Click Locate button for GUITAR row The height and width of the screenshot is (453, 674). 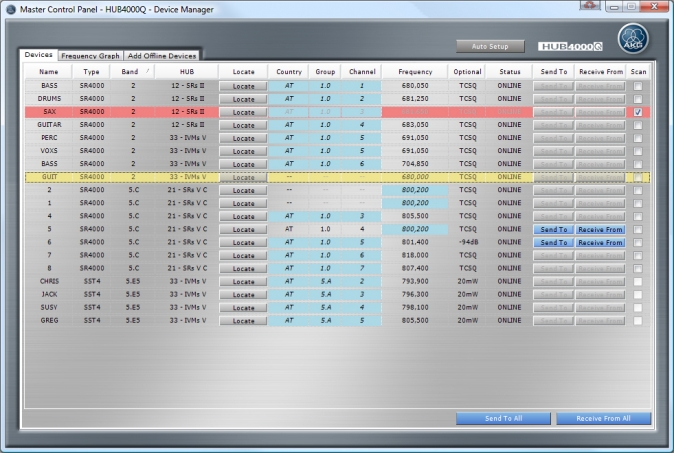tap(243, 125)
